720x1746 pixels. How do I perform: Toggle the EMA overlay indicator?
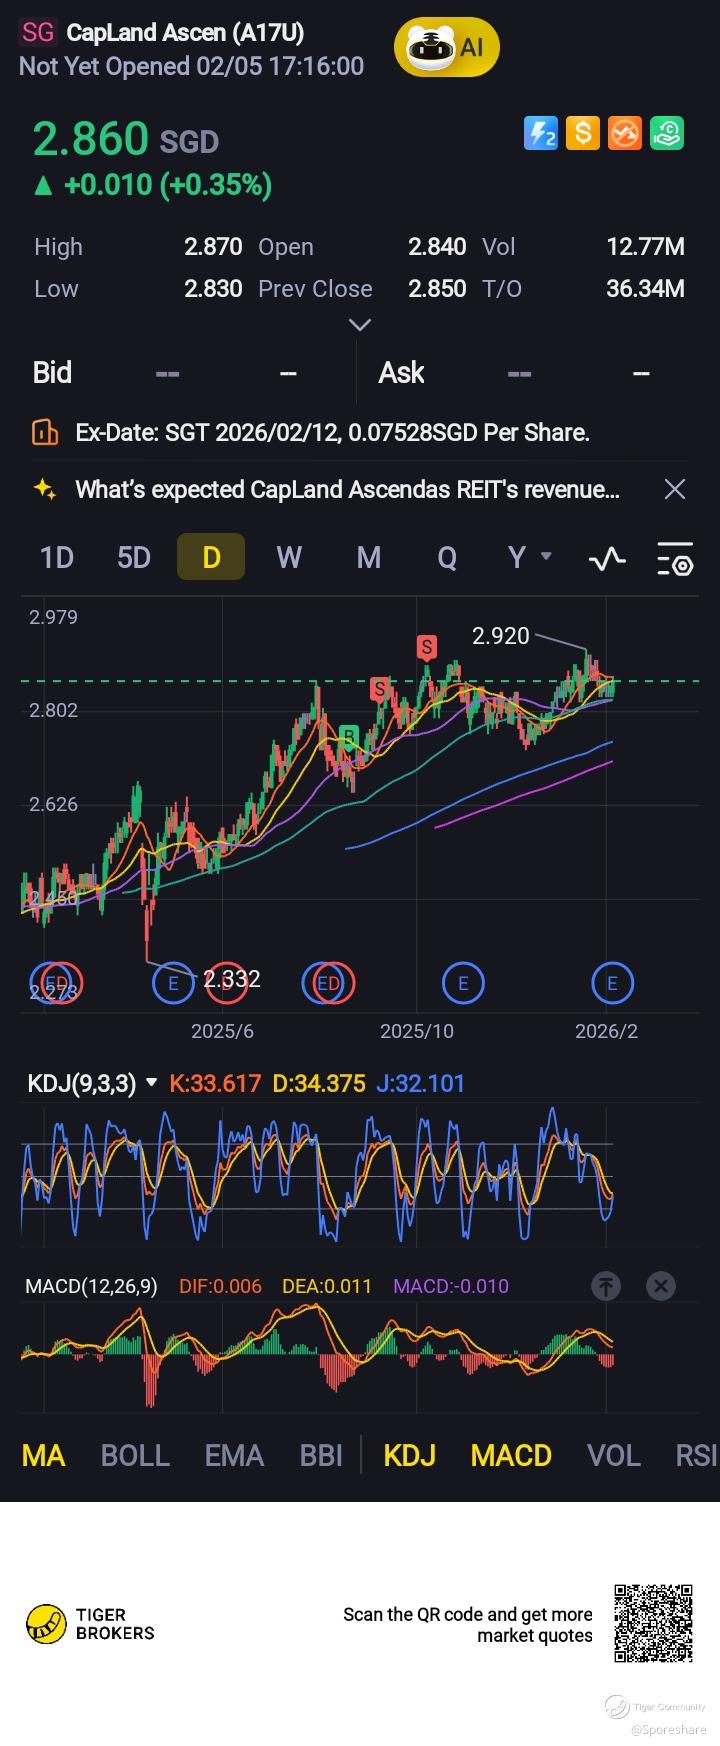pos(234,1455)
